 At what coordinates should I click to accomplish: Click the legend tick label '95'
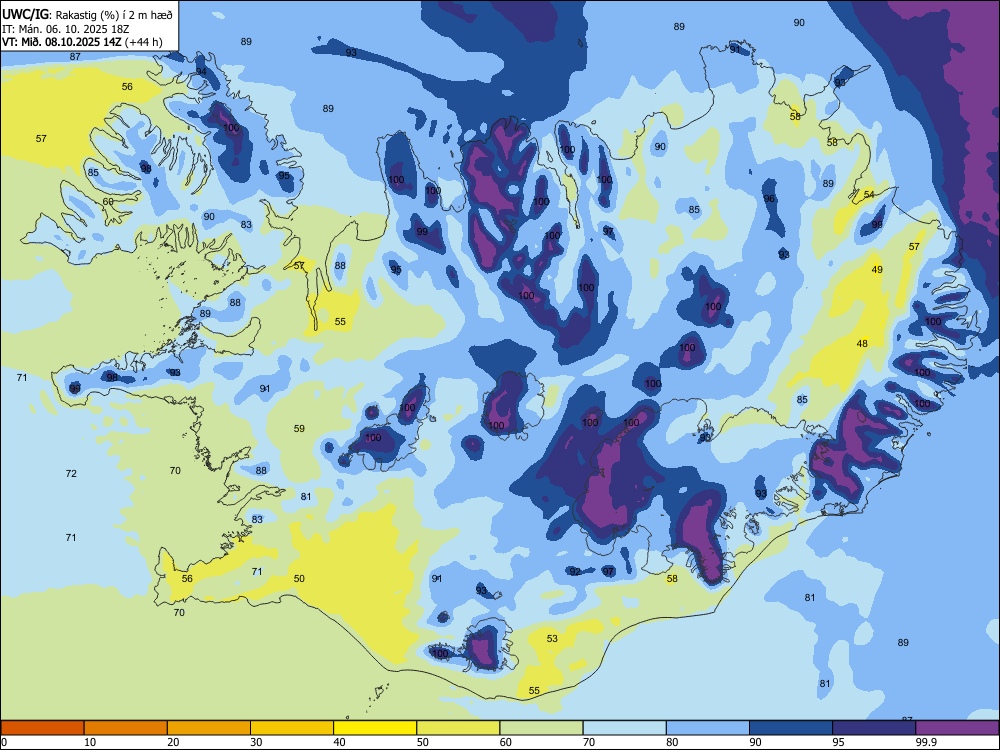(x=838, y=742)
